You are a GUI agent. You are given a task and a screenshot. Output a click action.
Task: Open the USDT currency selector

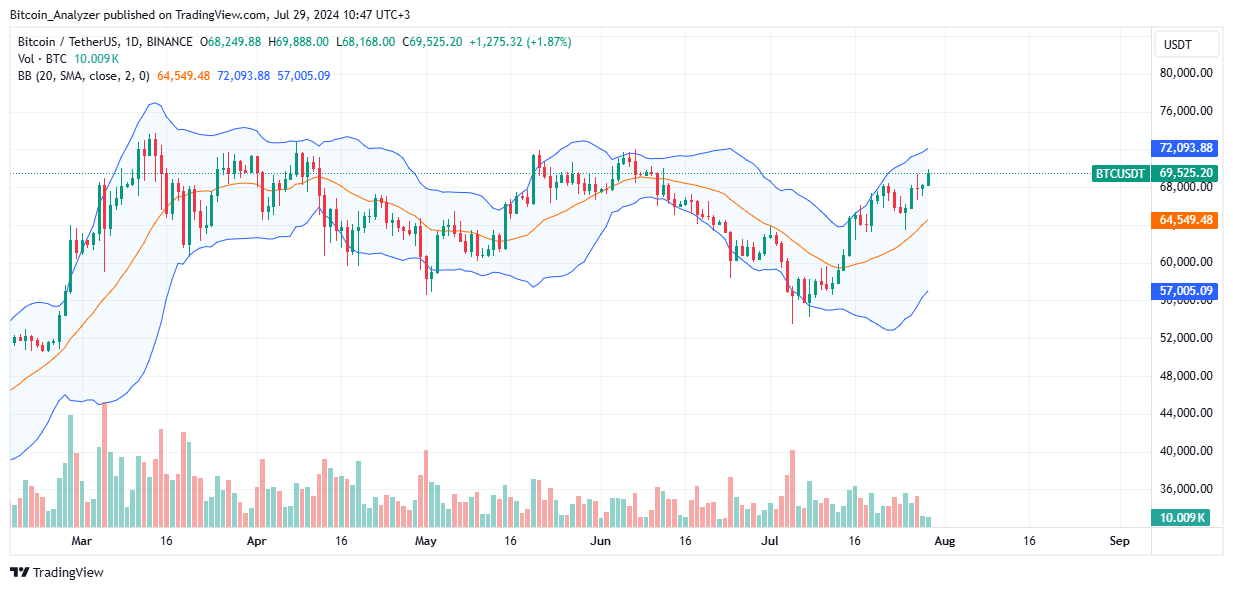pos(1185,44)
